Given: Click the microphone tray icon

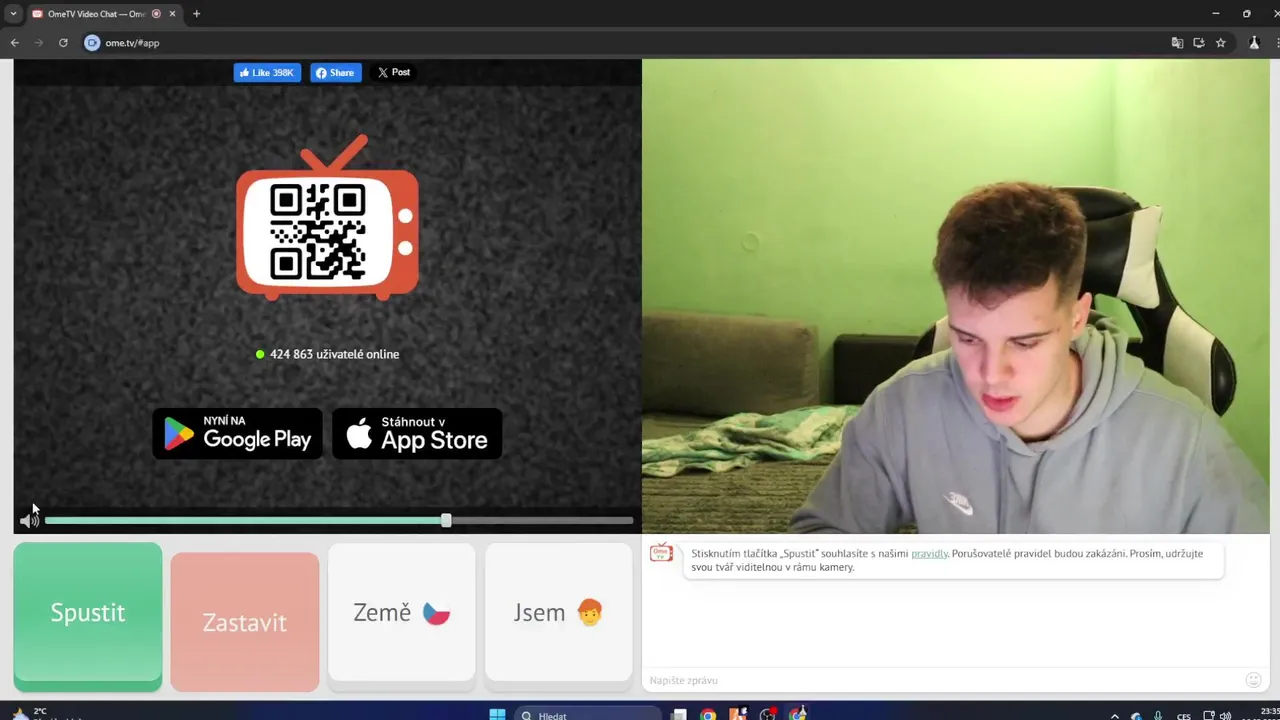Looking at the screenshot, I should pyautogui.click(x=1158, y=715).
